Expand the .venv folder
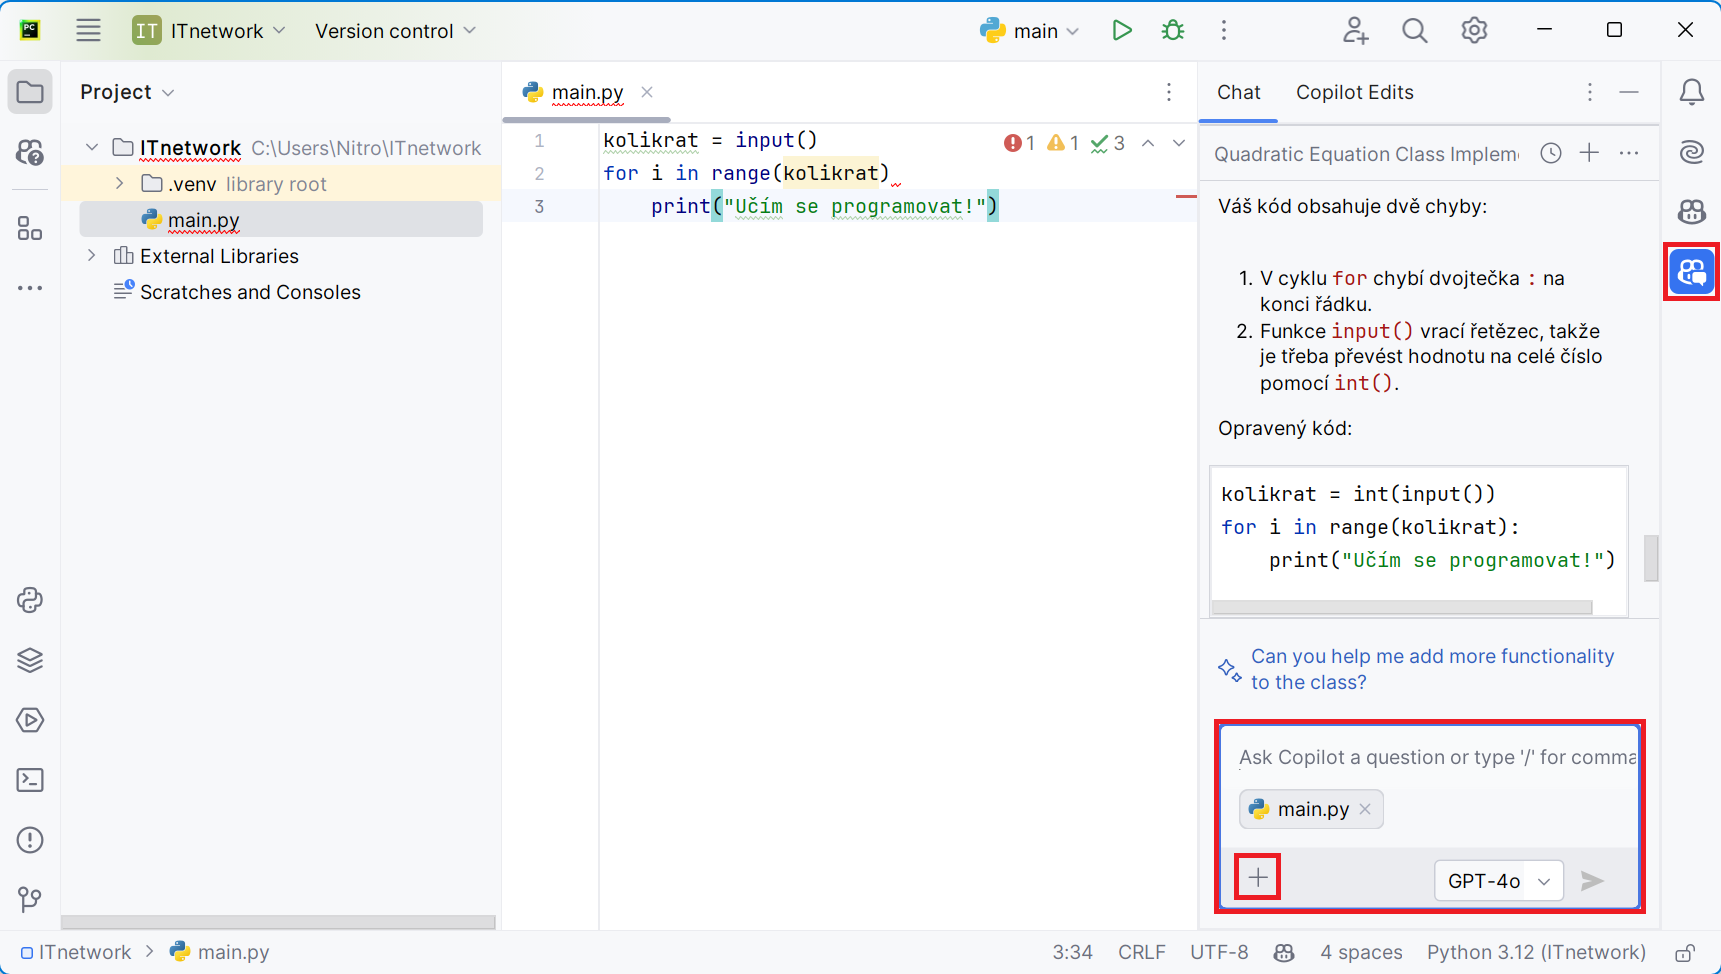Viewport: 1721px width, 974px height. (x=120, y=184)
